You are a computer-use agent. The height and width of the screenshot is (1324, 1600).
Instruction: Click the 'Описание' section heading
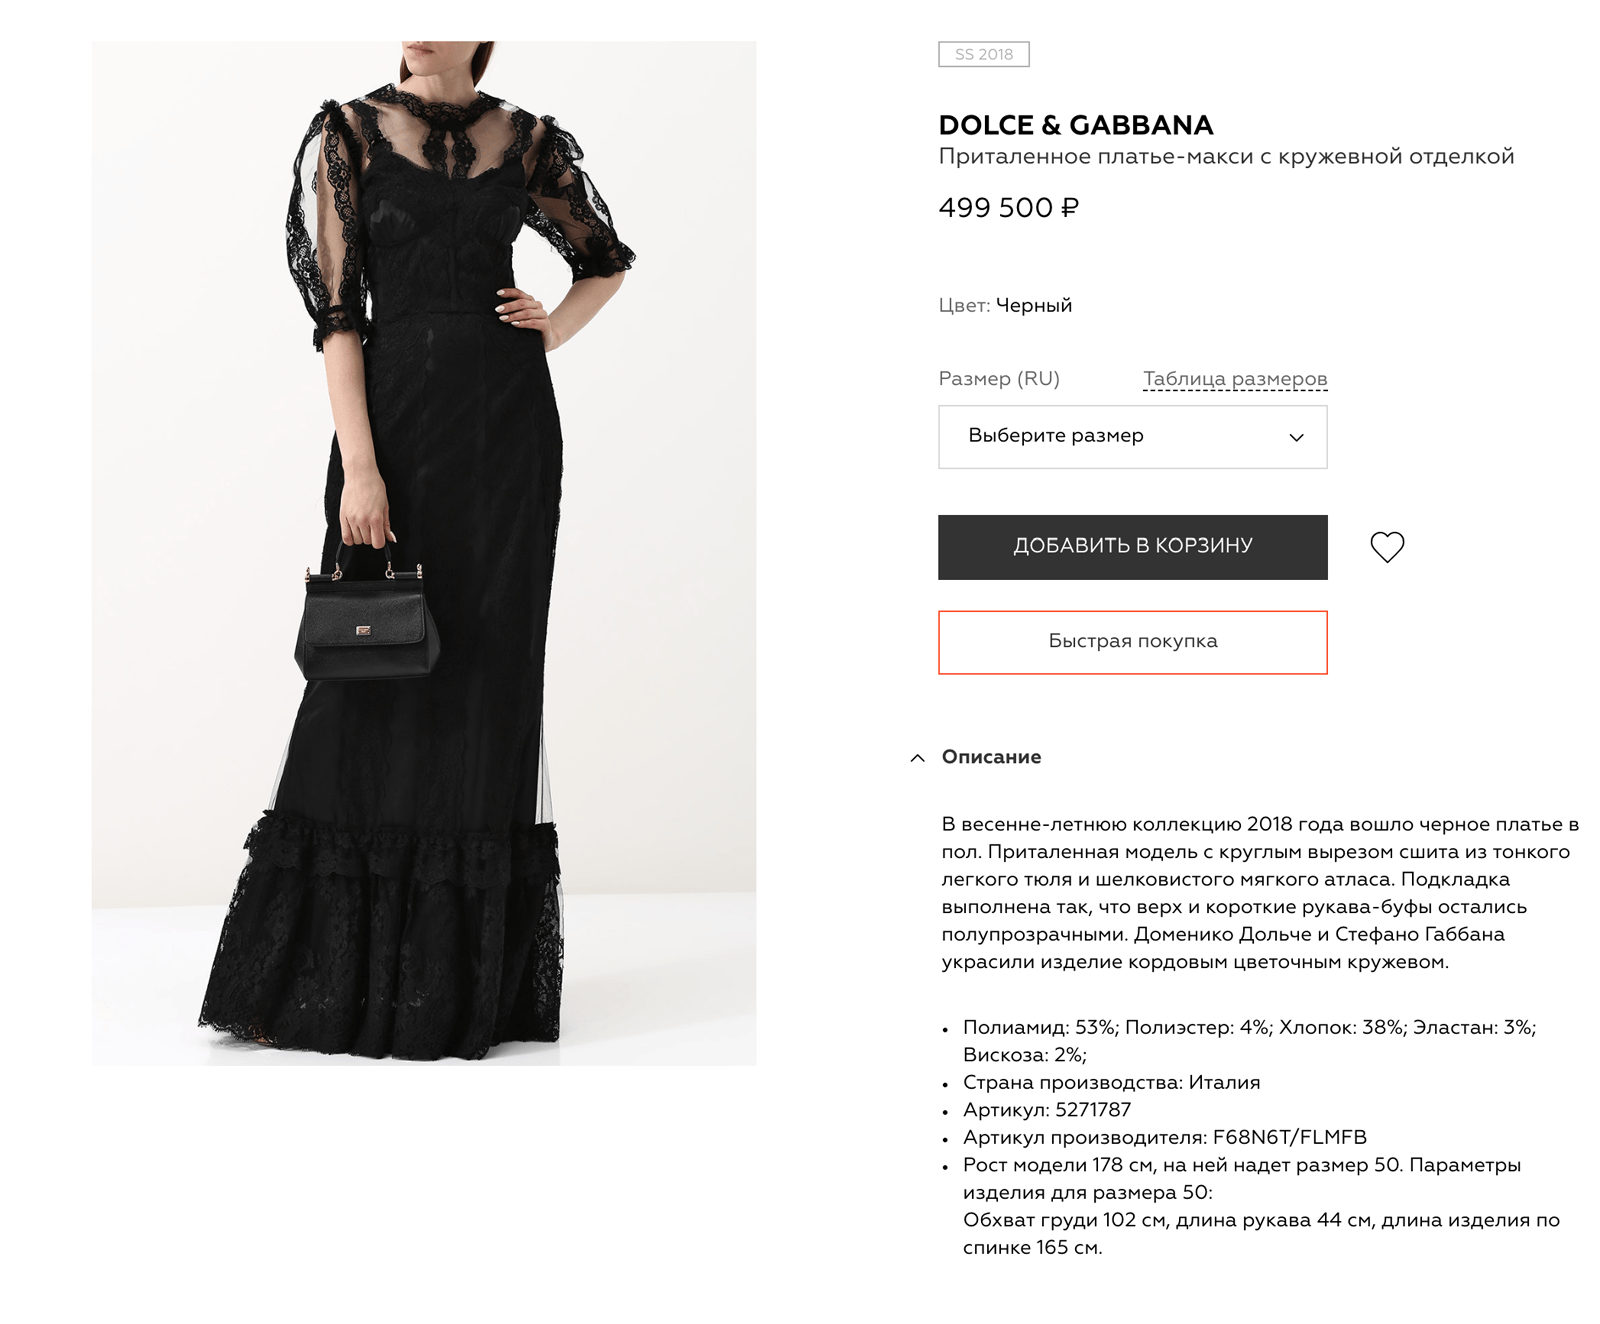(991, 757)
